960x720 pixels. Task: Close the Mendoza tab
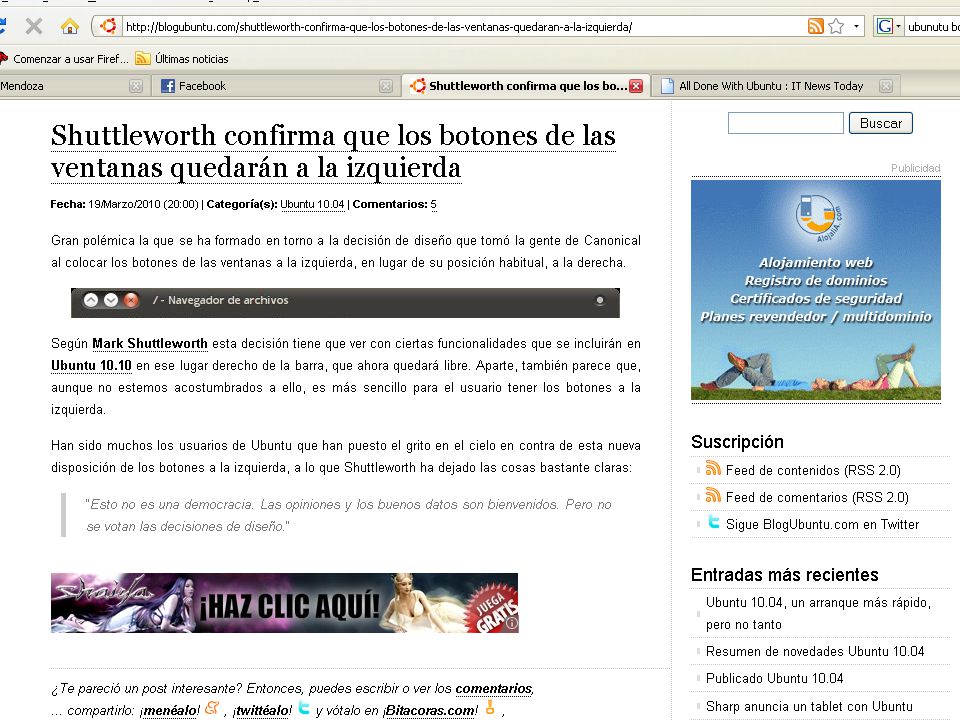coord(136,86)
